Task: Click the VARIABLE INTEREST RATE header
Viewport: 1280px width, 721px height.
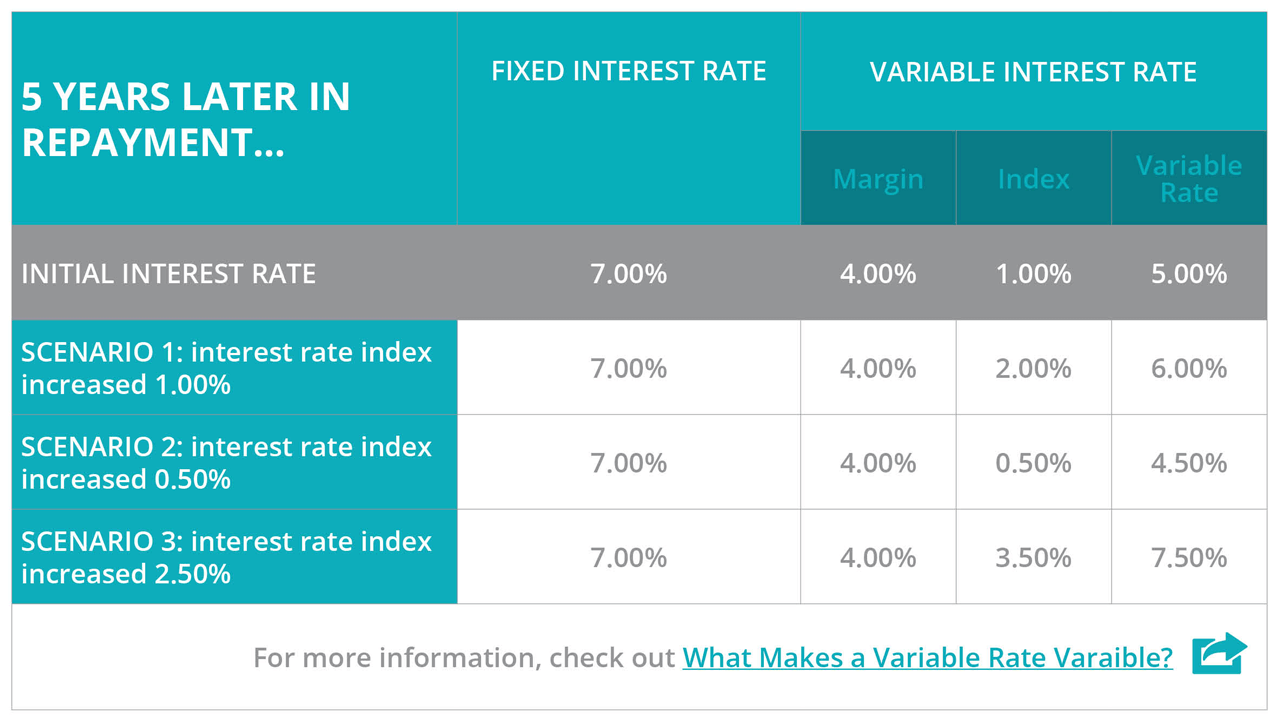Action: coord(1033,72)
